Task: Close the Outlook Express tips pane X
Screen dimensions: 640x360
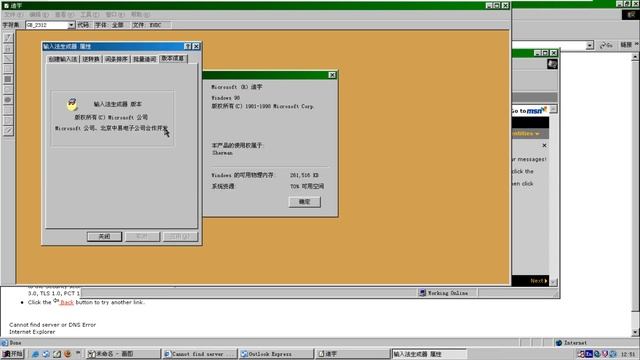Action: pyautogui.click(x=544, y=145)
